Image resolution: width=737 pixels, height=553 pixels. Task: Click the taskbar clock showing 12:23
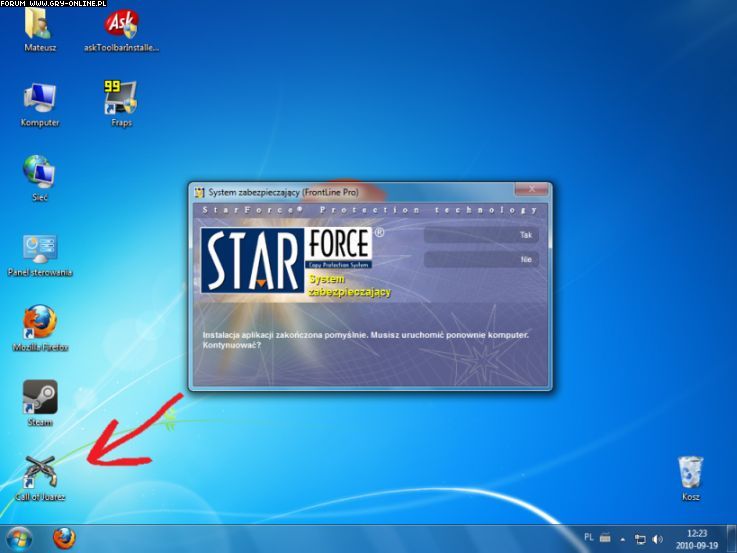(697, 539)
